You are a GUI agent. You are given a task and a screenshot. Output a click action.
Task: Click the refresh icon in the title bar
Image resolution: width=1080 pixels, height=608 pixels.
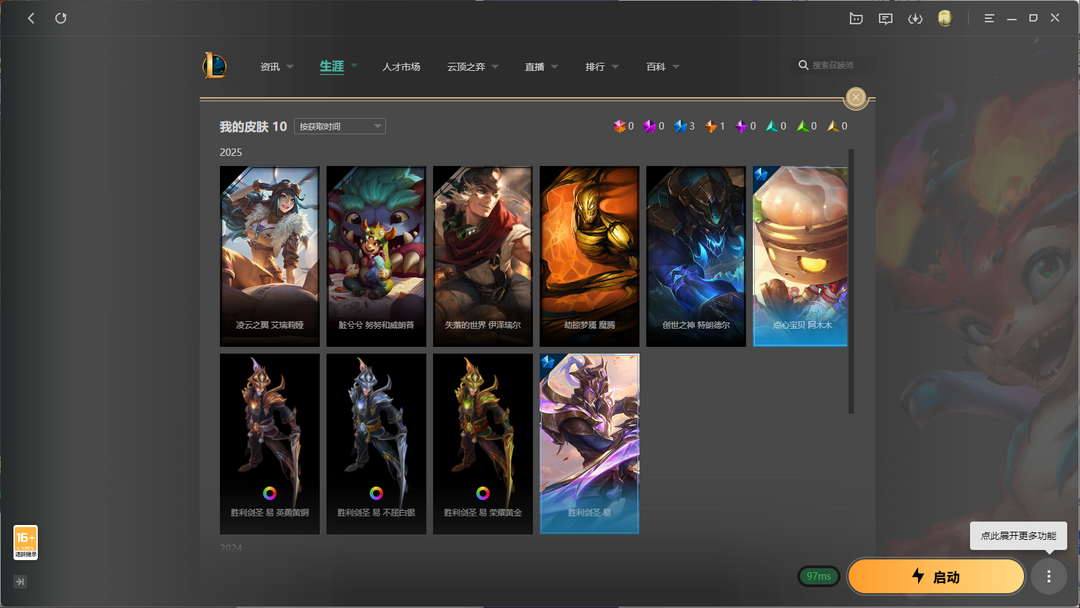[61, 19]
